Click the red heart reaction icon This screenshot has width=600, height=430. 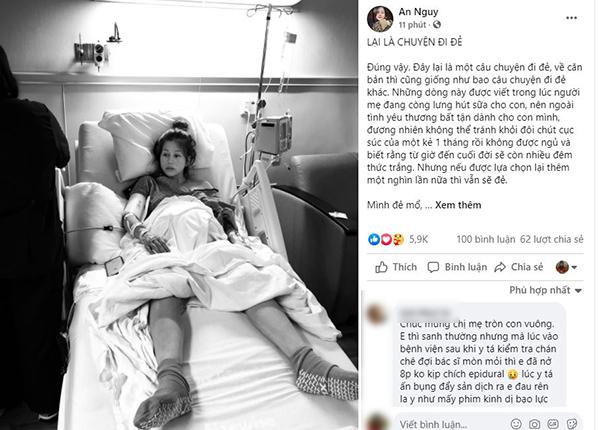tap(386, 239)
